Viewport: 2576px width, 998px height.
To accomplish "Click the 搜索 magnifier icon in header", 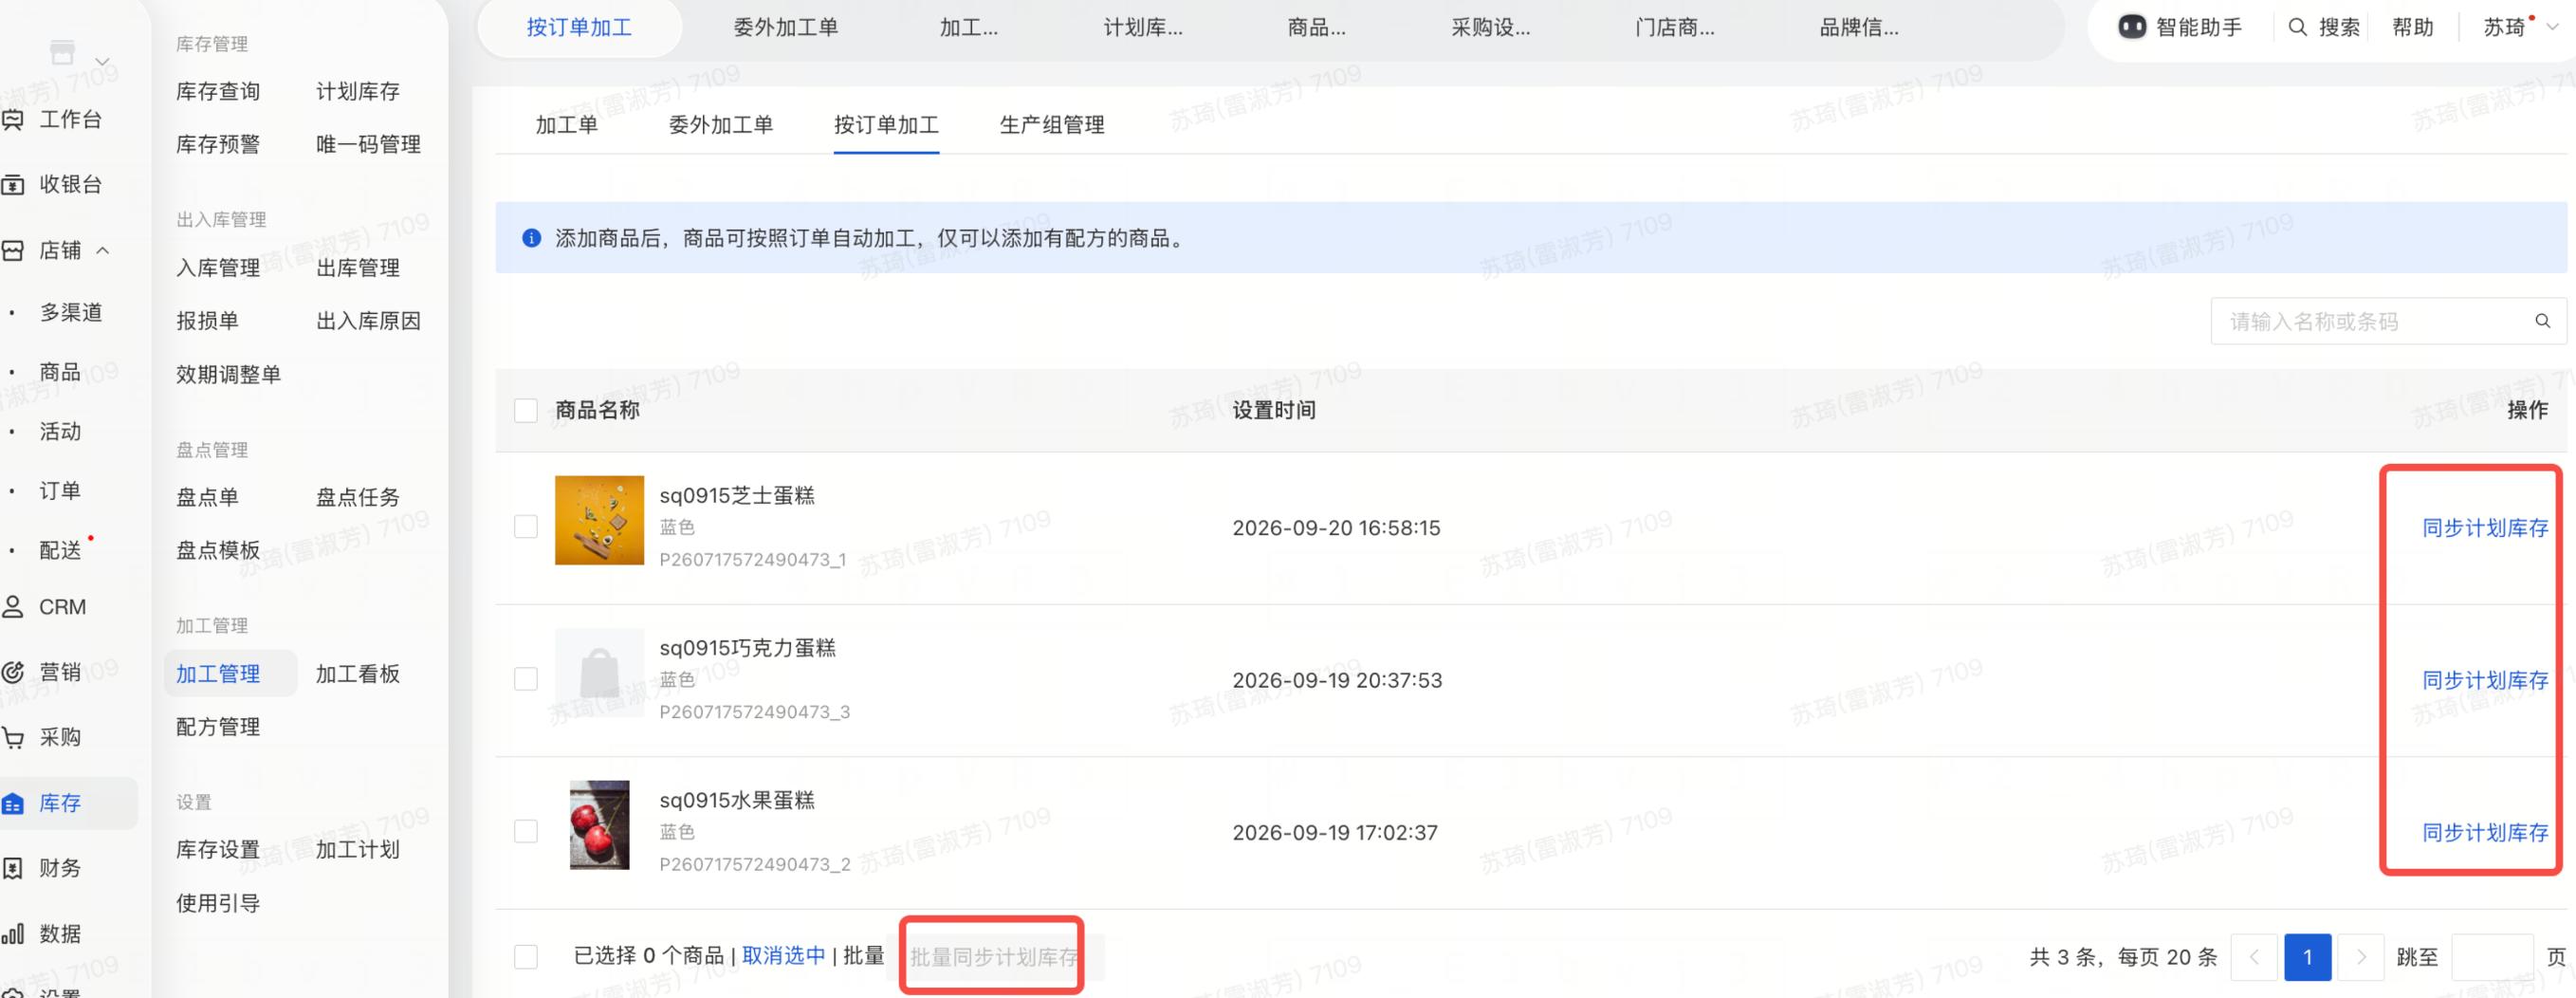I will 2298,27.
